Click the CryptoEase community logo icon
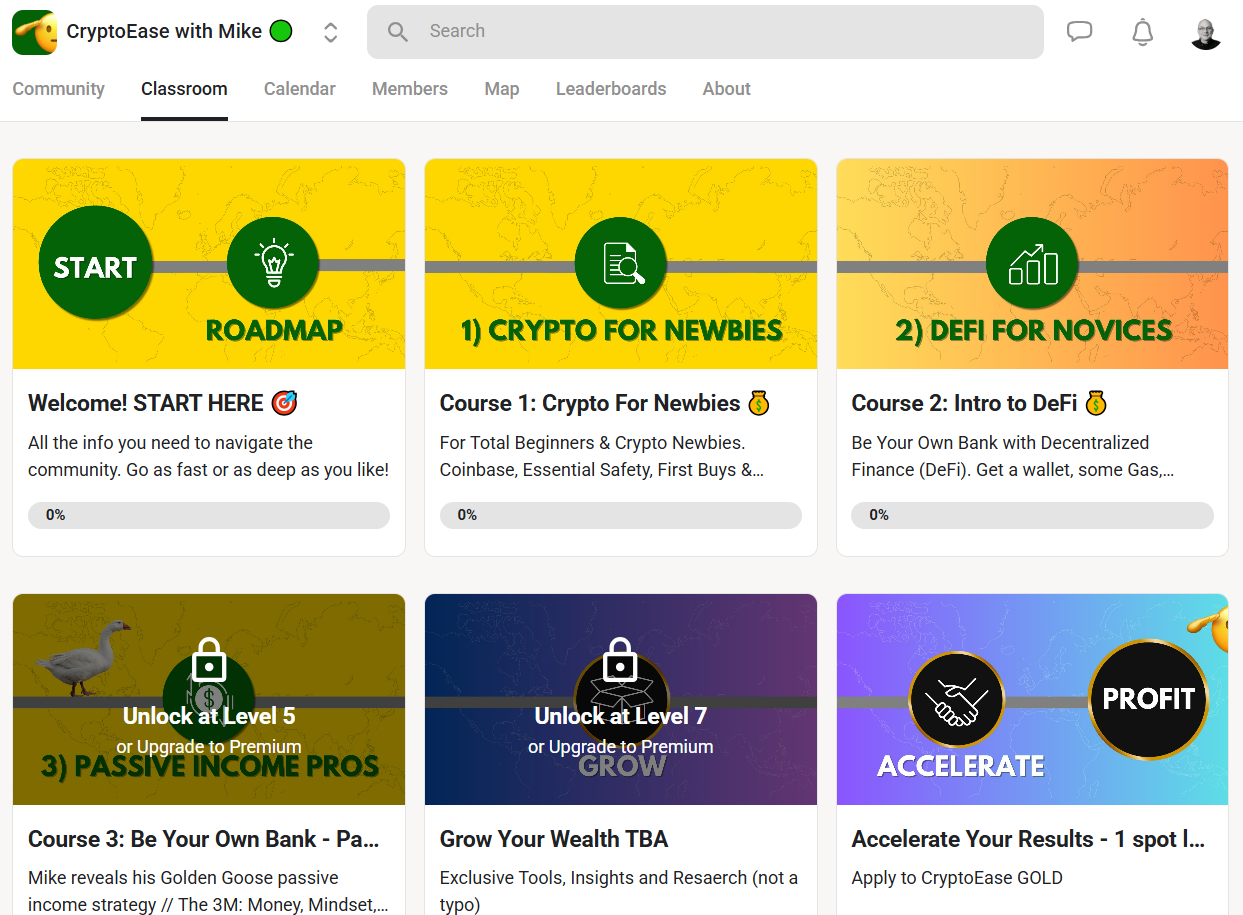The width and height of the screenshot is (1243, 915). [34, 32]
